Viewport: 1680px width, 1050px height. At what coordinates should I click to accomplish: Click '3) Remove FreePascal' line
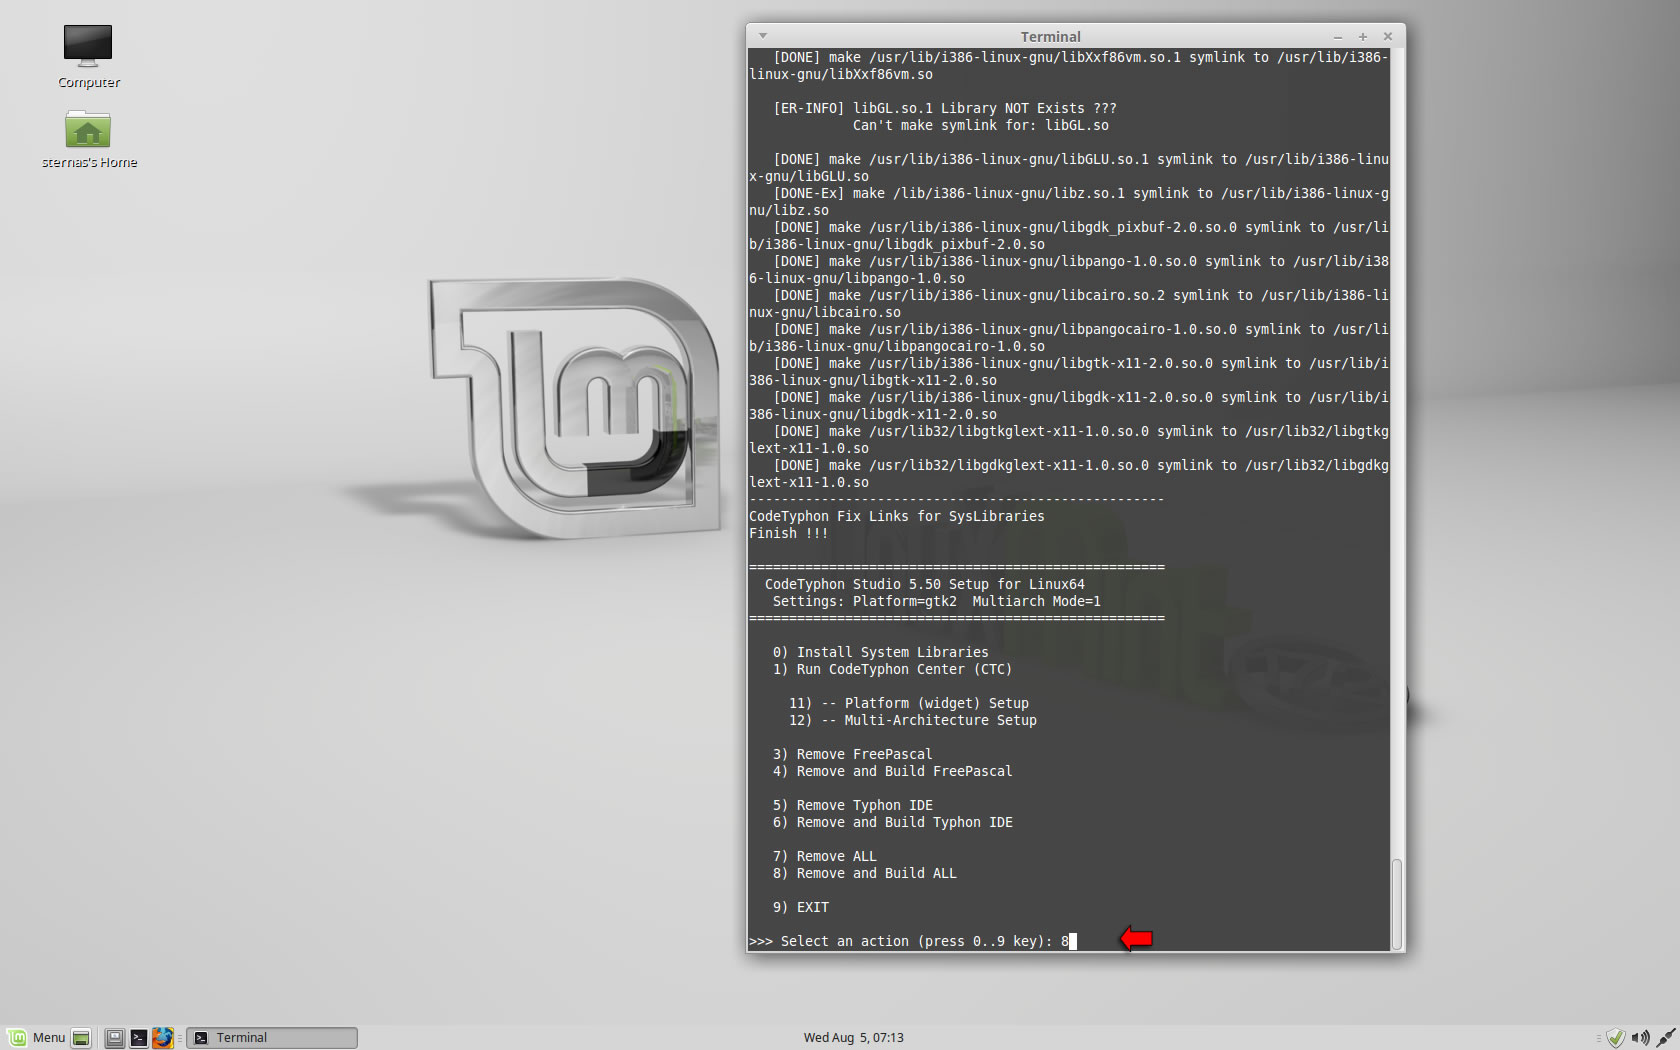pyautogui.click(x=852, y=754)
